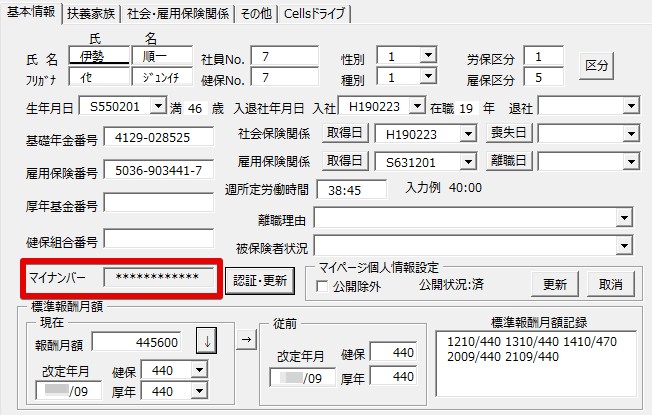Click the 基礎年金番号 input field
The width and height of the screenshot is (652, 415).
pos(158,137)
